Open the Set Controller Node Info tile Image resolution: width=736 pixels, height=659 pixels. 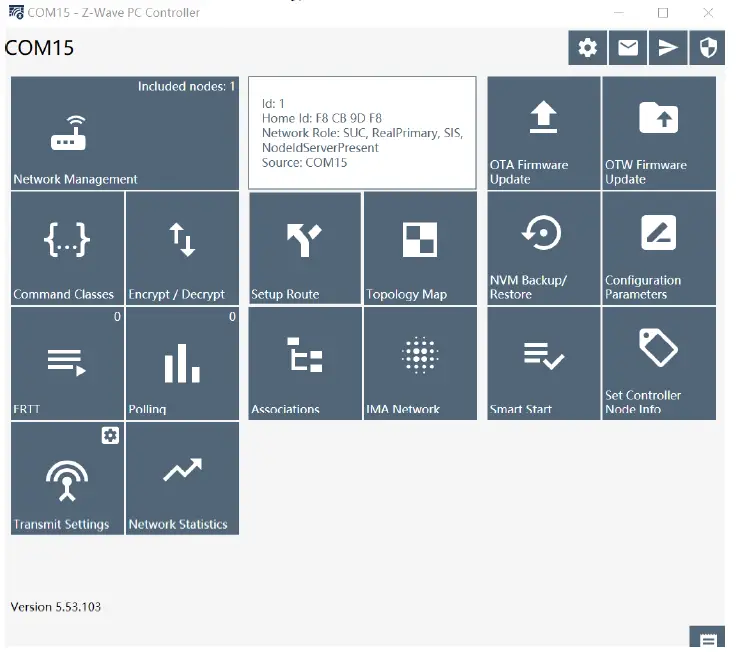[659, 363]
